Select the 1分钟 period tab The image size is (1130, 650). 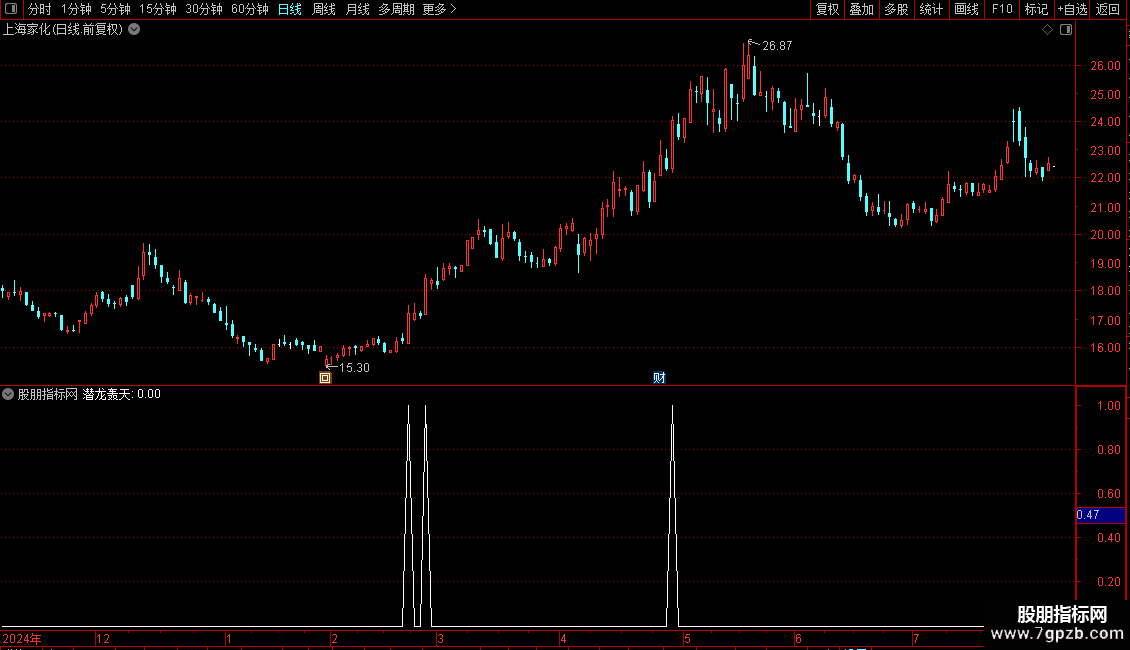click(x=76, y=9)
